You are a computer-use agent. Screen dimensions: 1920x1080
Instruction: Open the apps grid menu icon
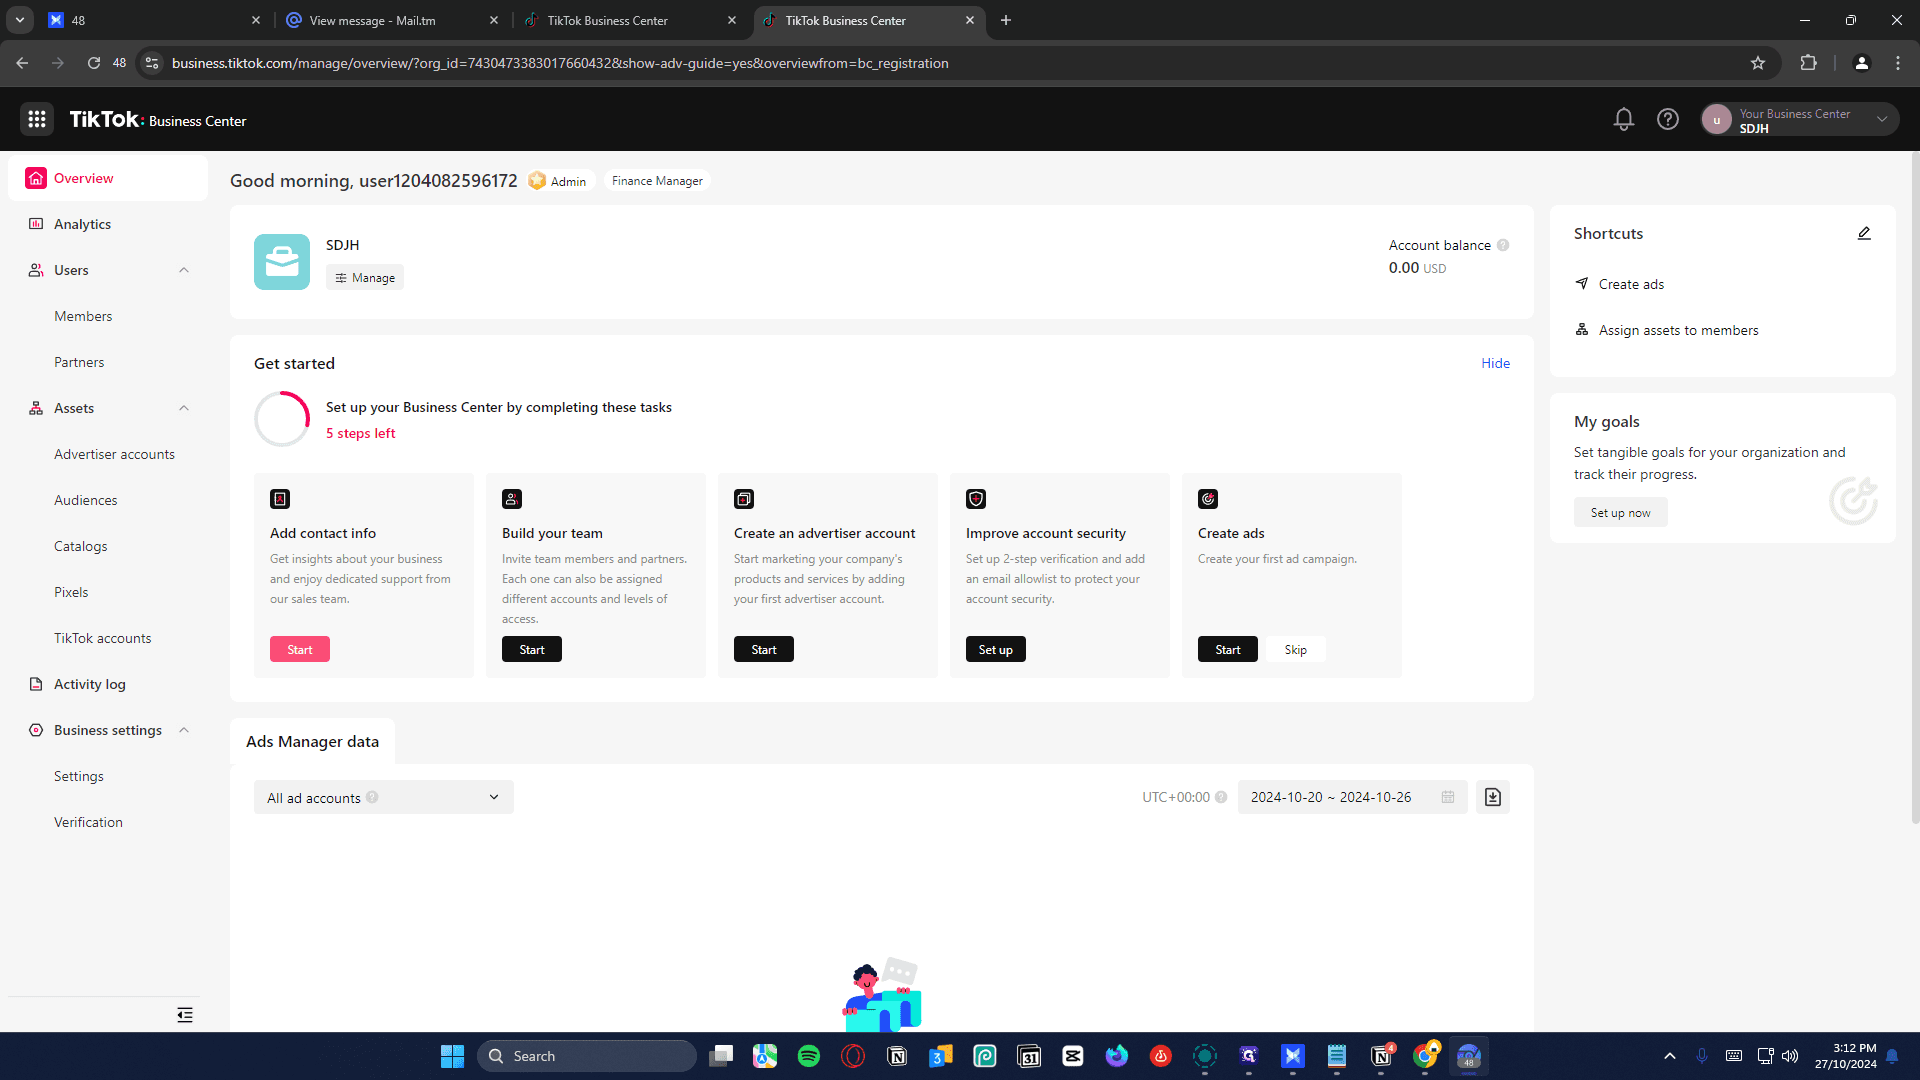37,120
